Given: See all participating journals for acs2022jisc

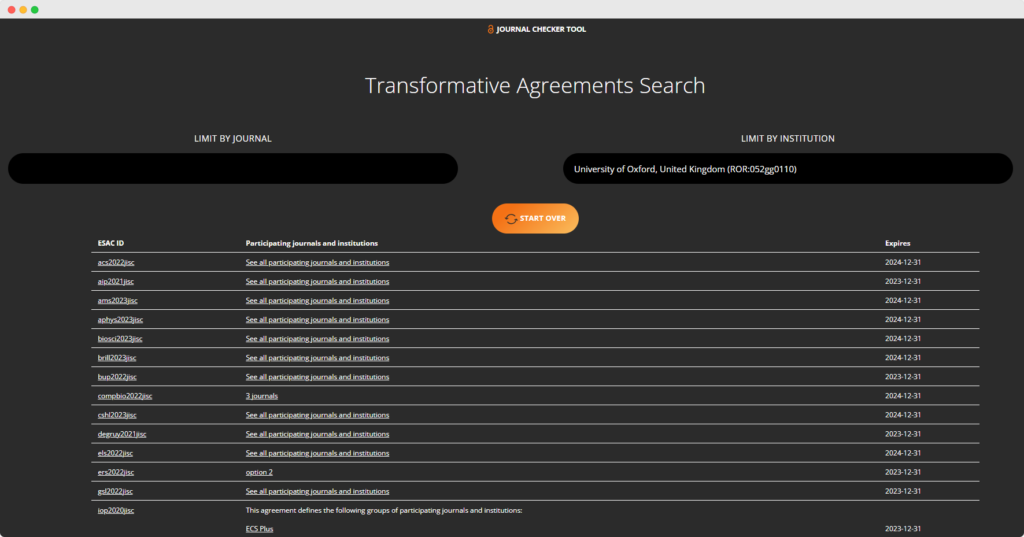Looking at the screenshot, I should click(x=317, y=263).
